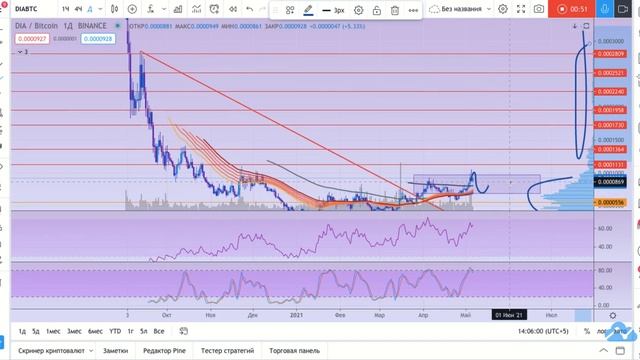Click the DIABTC symbol search
The width and height of the screenshot is (640, 360).
tap(26, 9)
